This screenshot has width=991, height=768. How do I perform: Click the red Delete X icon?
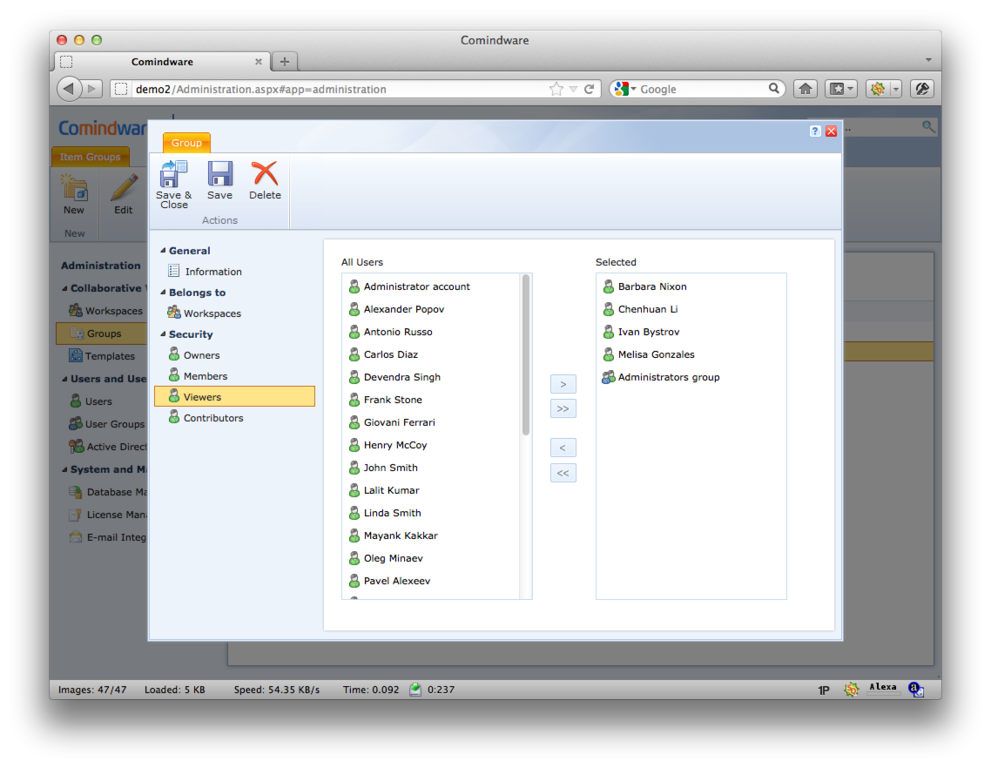(x=265, y=173)
